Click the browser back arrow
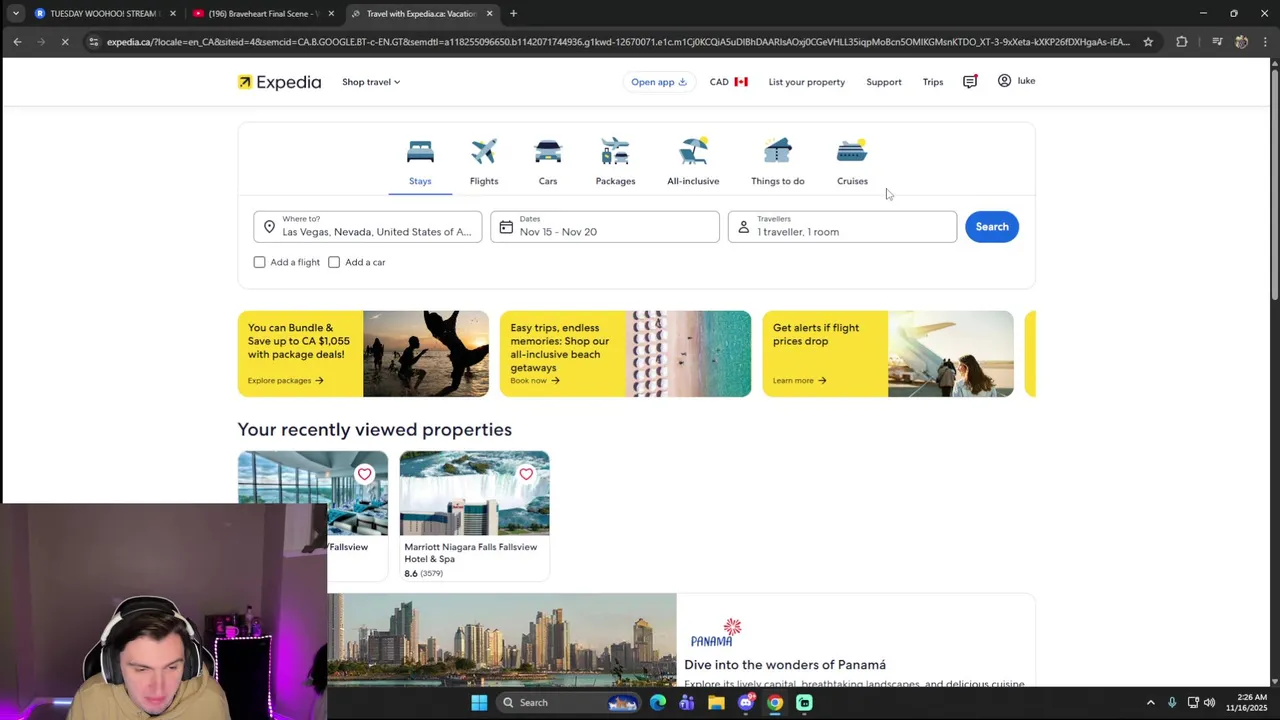The image size is (1280, 720). coord(17,42)
